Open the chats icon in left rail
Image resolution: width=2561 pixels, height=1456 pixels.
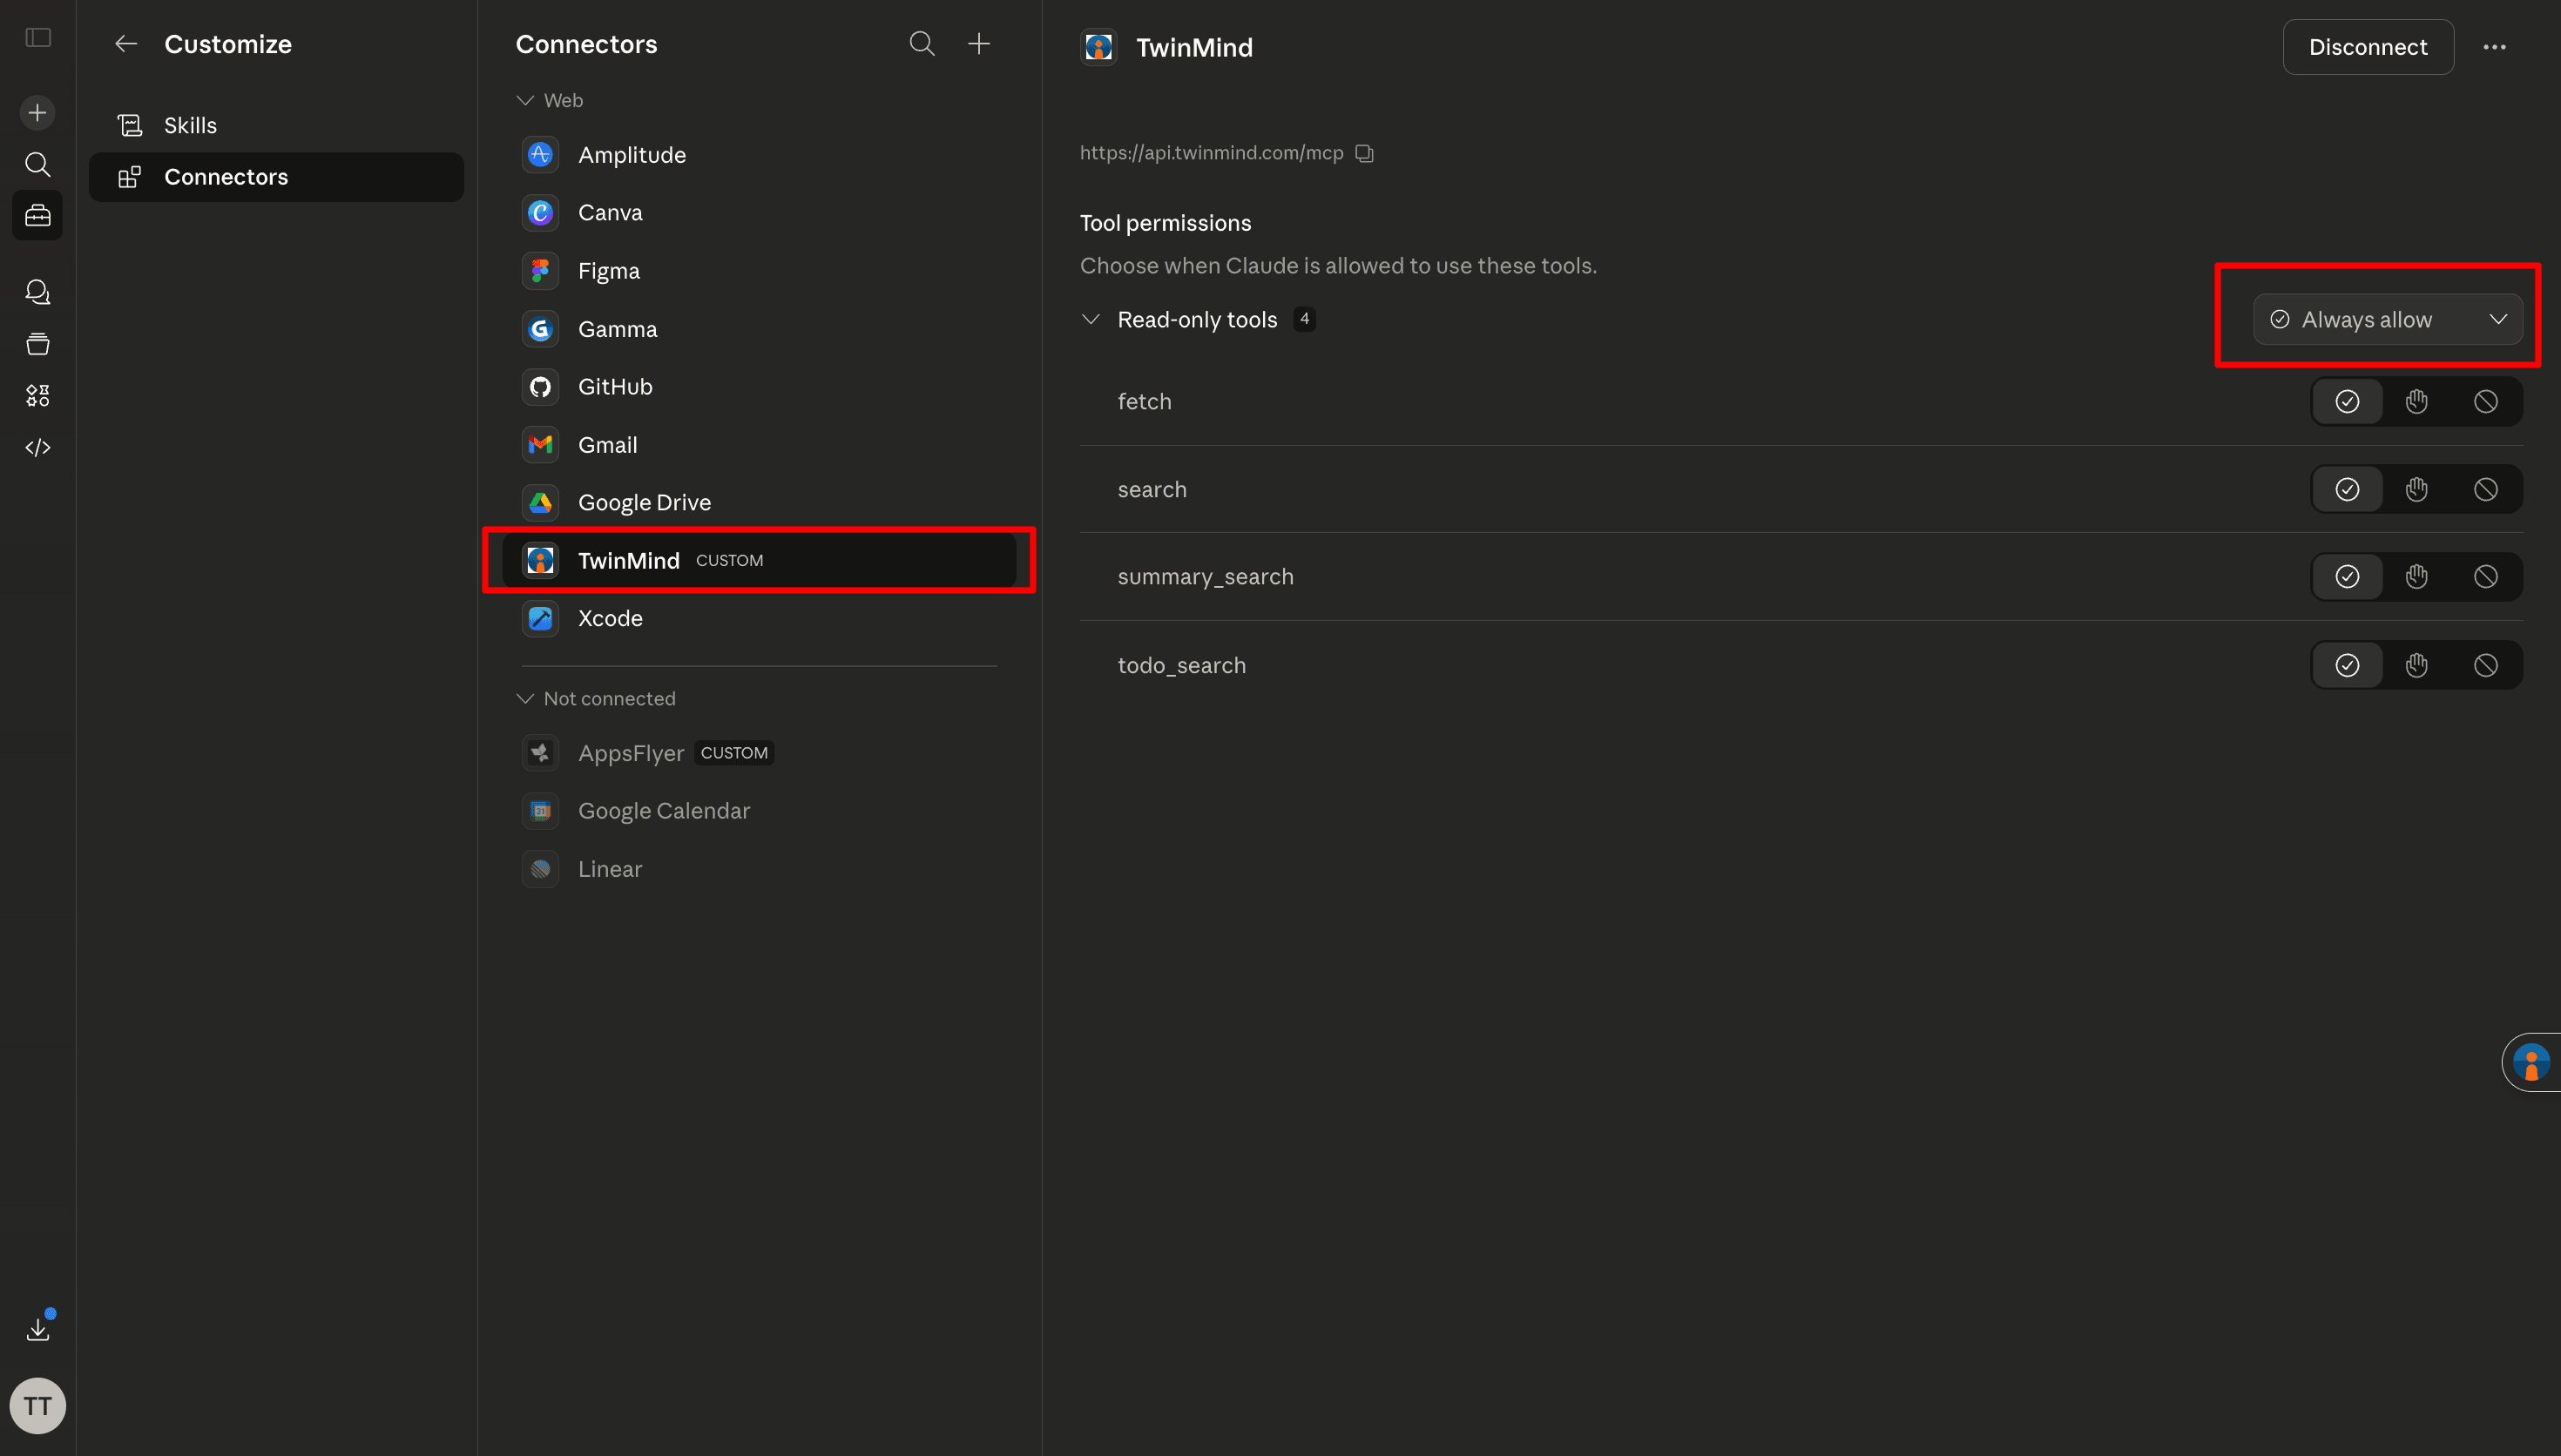38,292
